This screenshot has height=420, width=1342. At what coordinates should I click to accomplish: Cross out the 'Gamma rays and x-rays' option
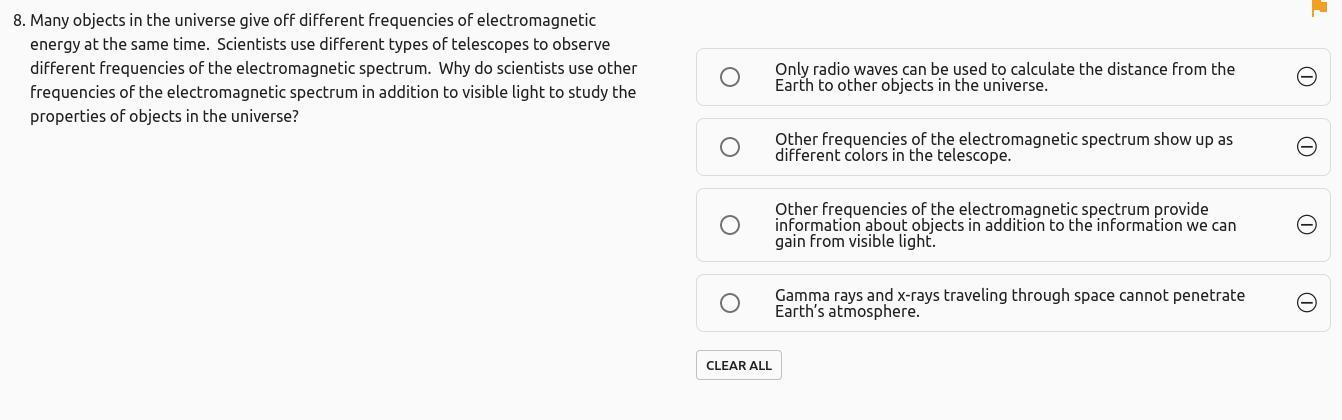(x=1306, y=303)
